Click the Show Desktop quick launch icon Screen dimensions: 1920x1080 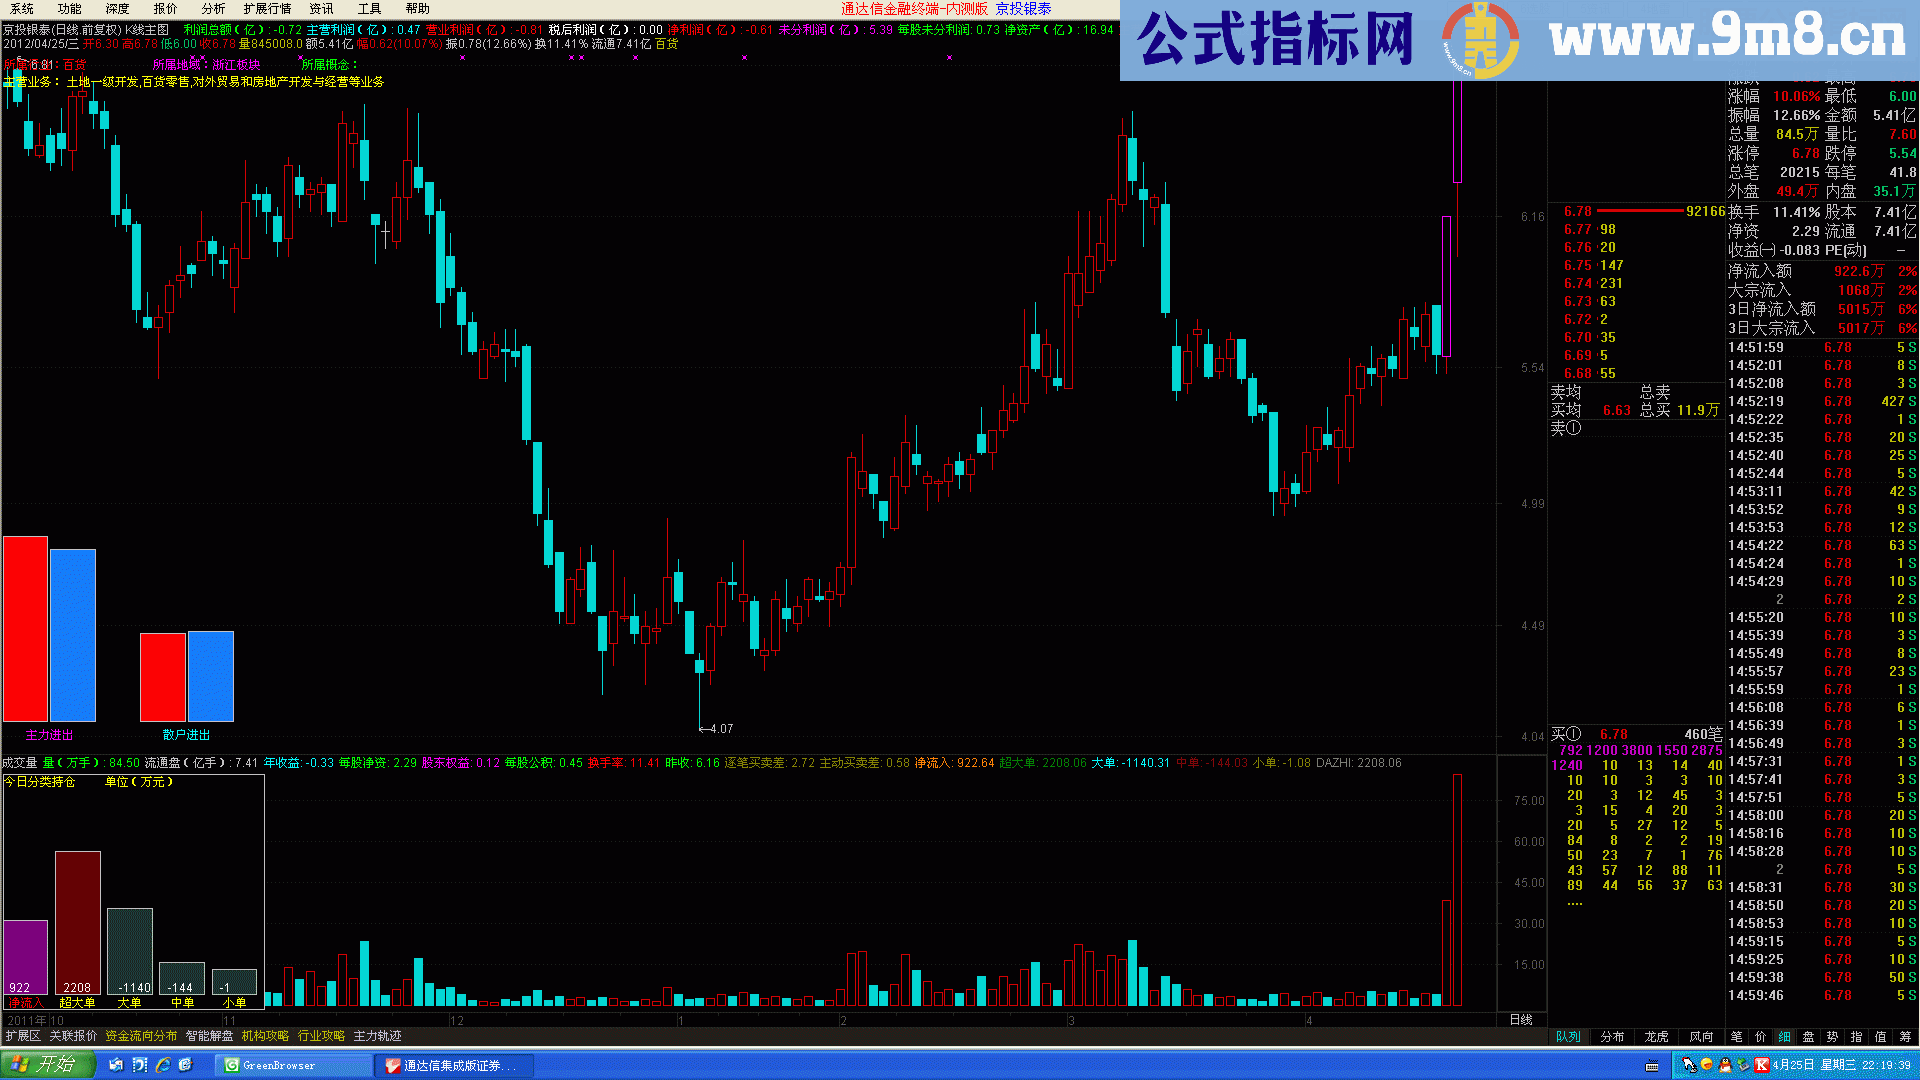coord(116,1066)
